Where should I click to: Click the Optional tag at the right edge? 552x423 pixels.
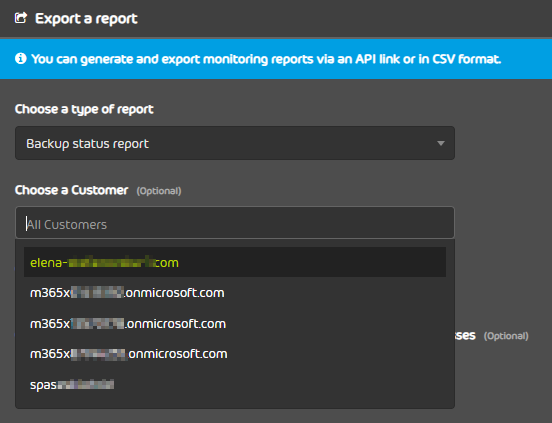click(506, 336)
